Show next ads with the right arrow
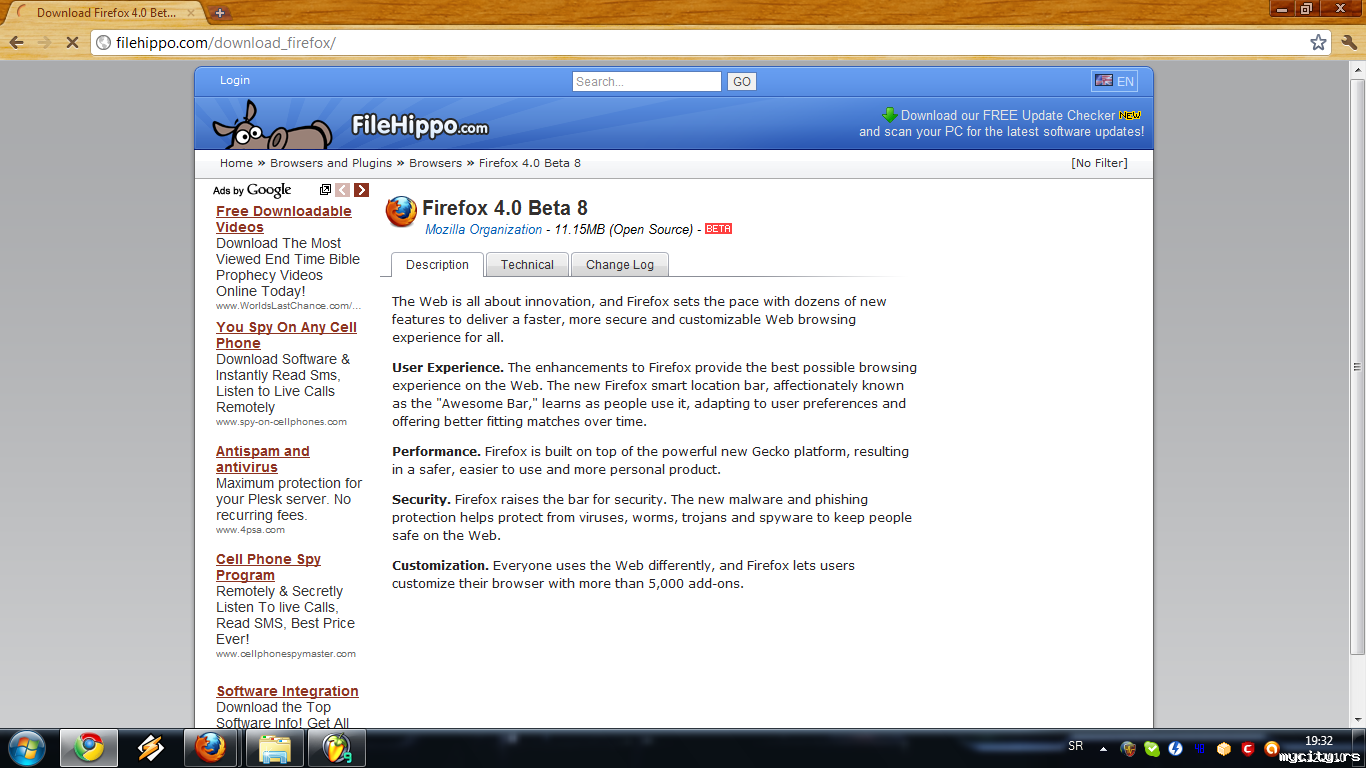Screen dimensions: 1366x768 (x=361, y=190)
